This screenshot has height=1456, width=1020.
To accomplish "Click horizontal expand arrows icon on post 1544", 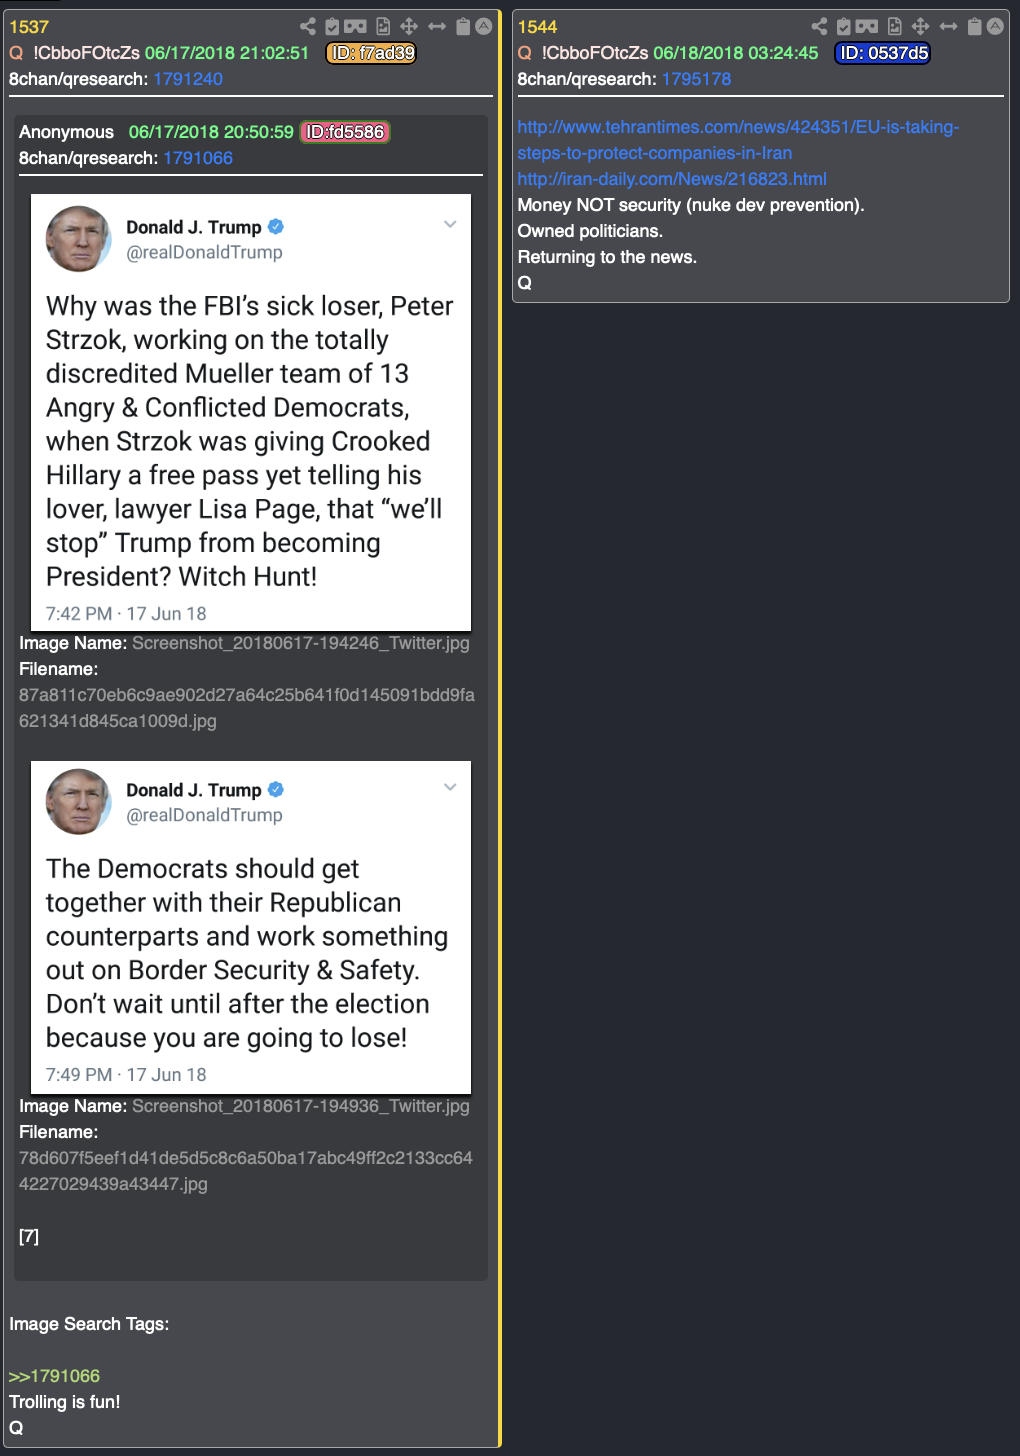I will 948,27.
